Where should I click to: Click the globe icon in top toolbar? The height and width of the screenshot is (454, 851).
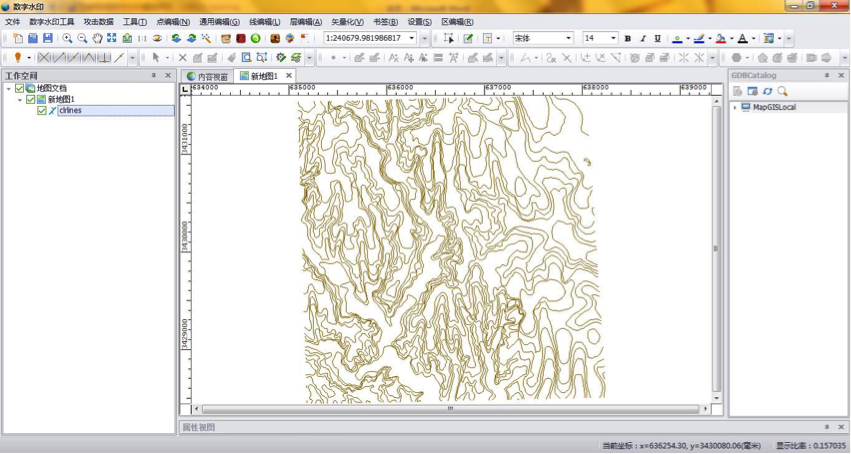click(x=290, y=38)
